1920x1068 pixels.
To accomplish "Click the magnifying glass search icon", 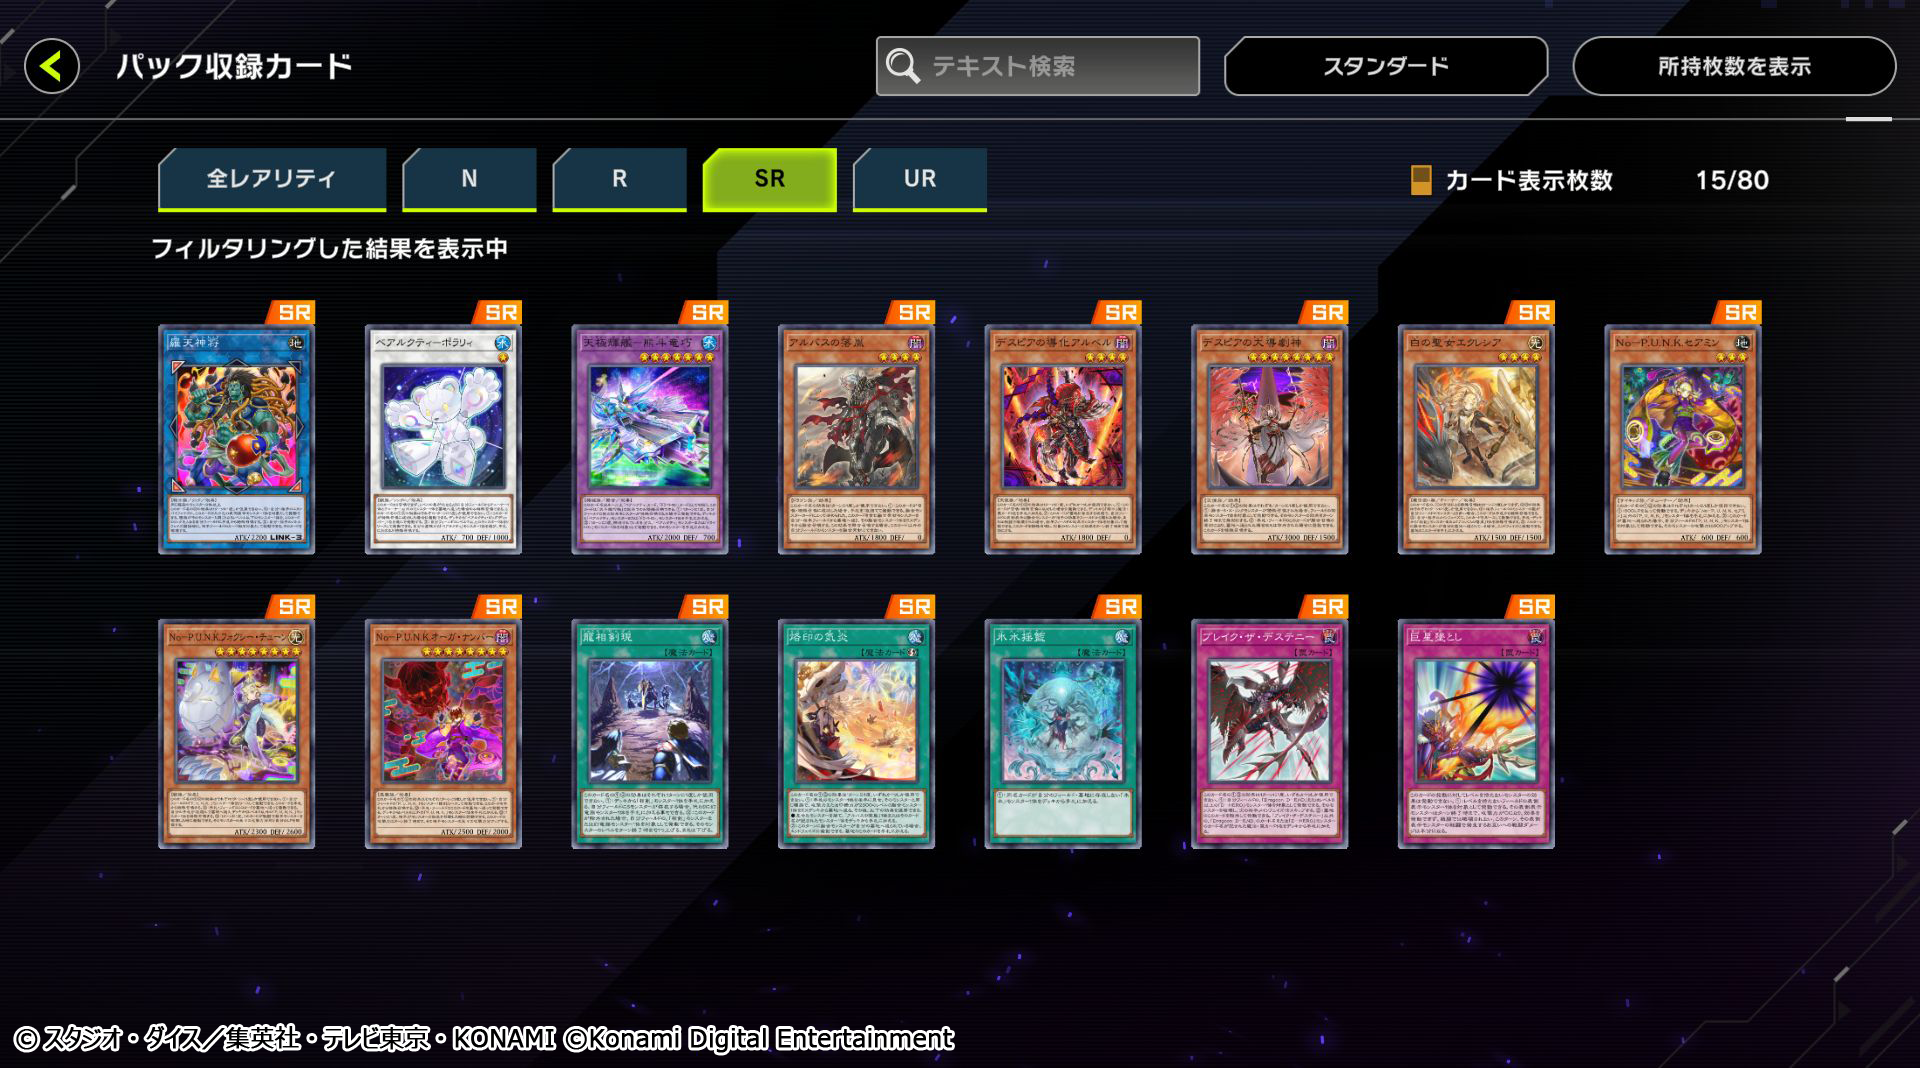I will click(903, 67).
